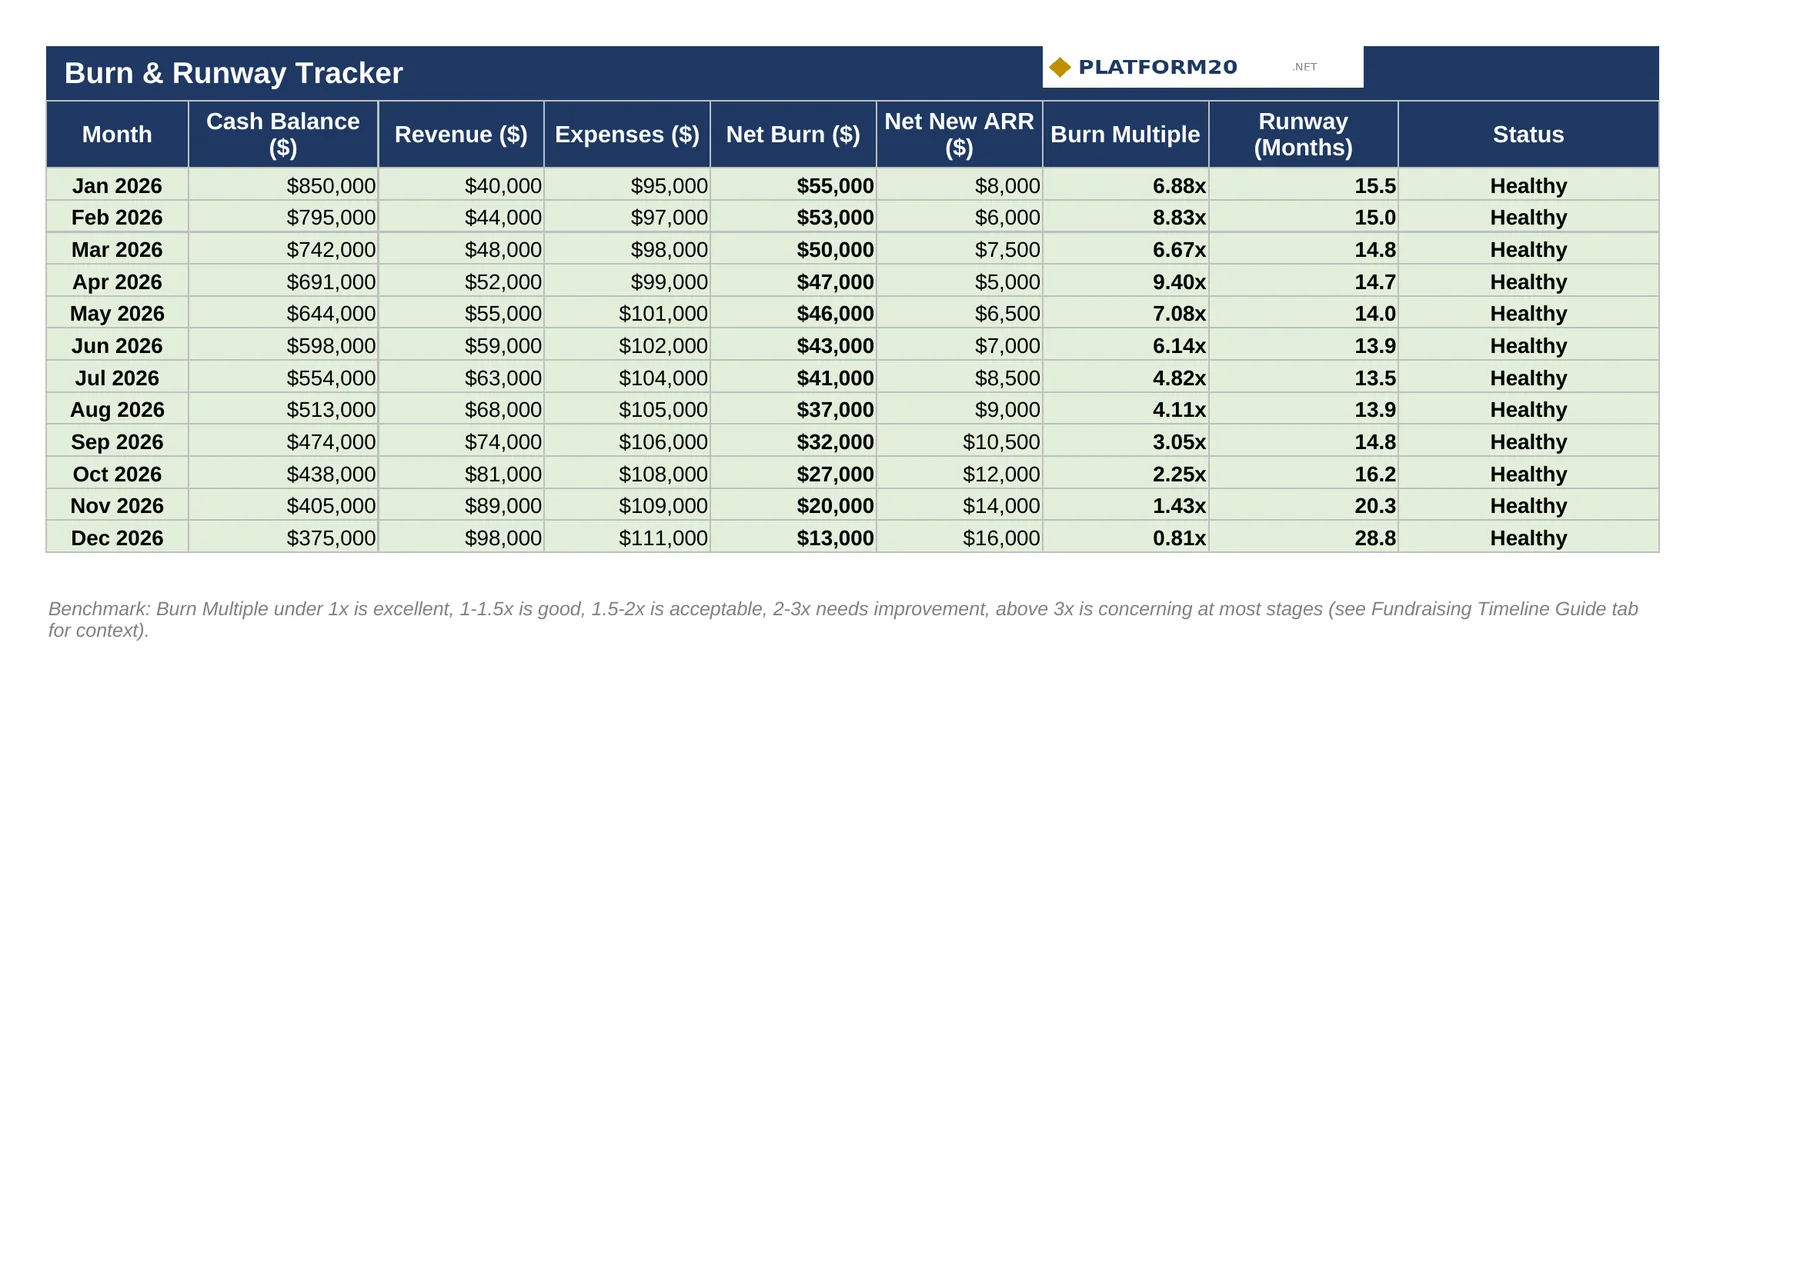Image resolution: width=1800 pixels, height=1272 pixels.
Task: Click the Jul 2026 month cell
Action: click(x=117, y=377)
